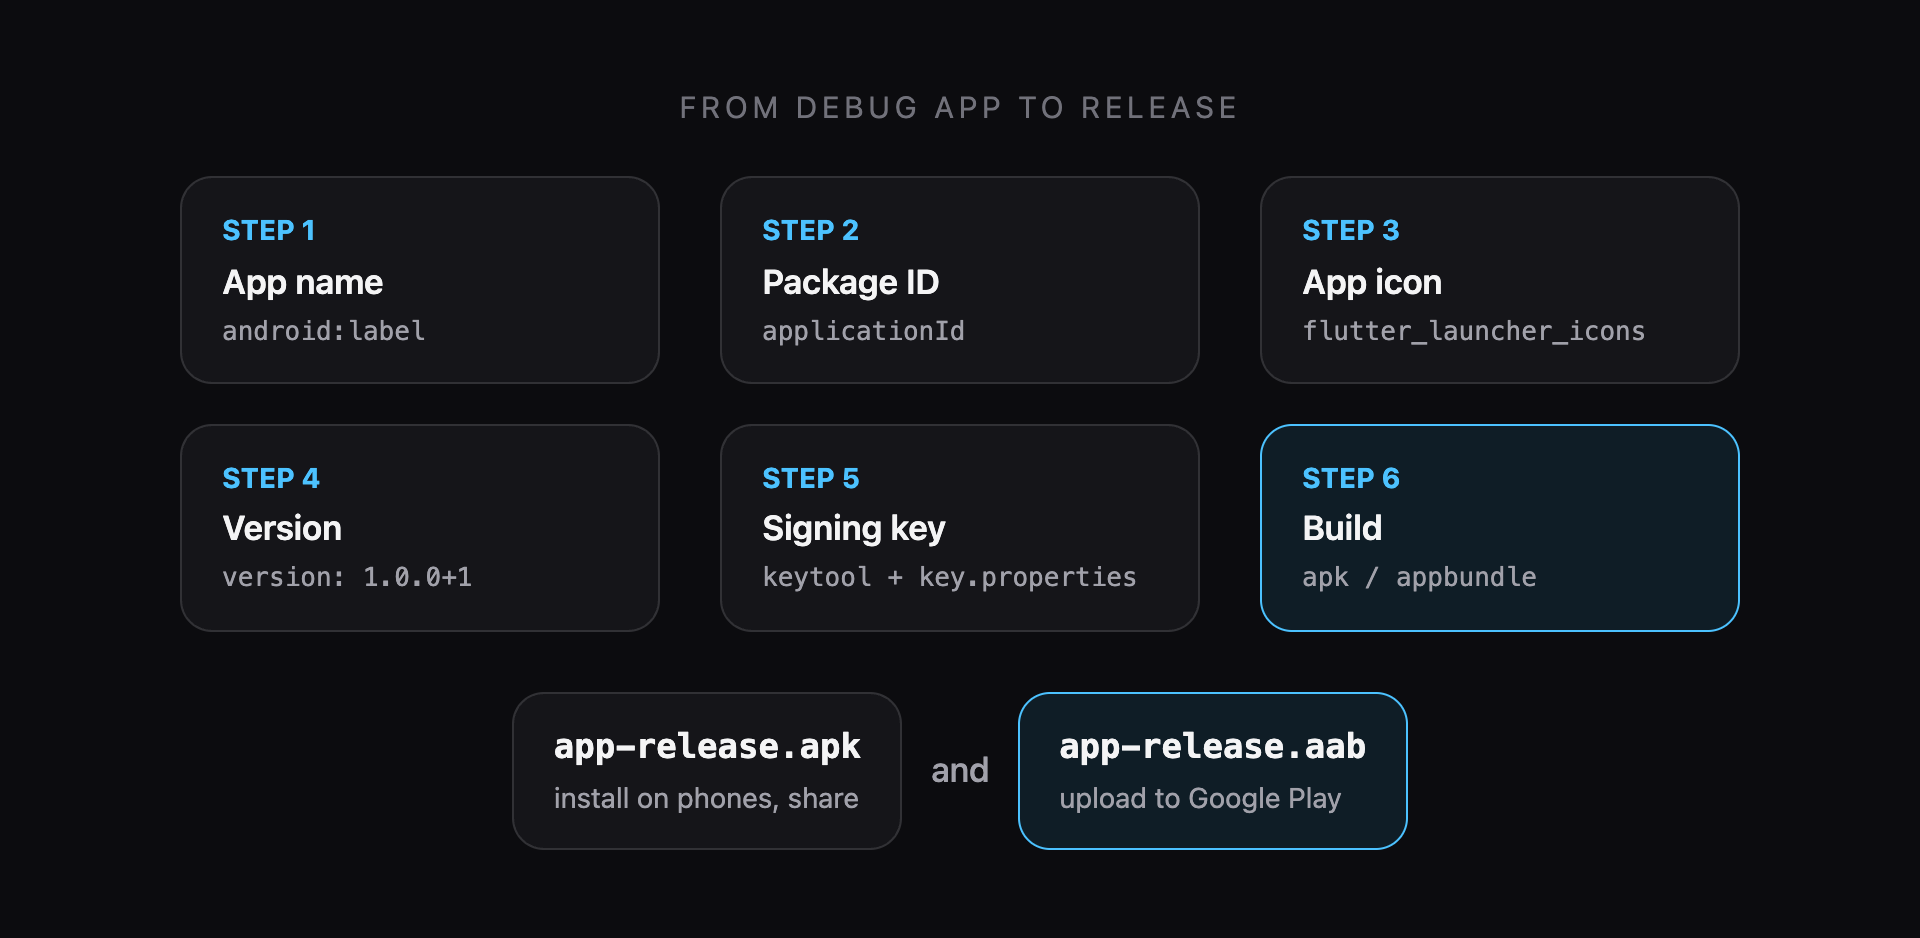Click the 'App icon' title
The height and width of the screenshot is (938, 1920).
[1372, 283]
